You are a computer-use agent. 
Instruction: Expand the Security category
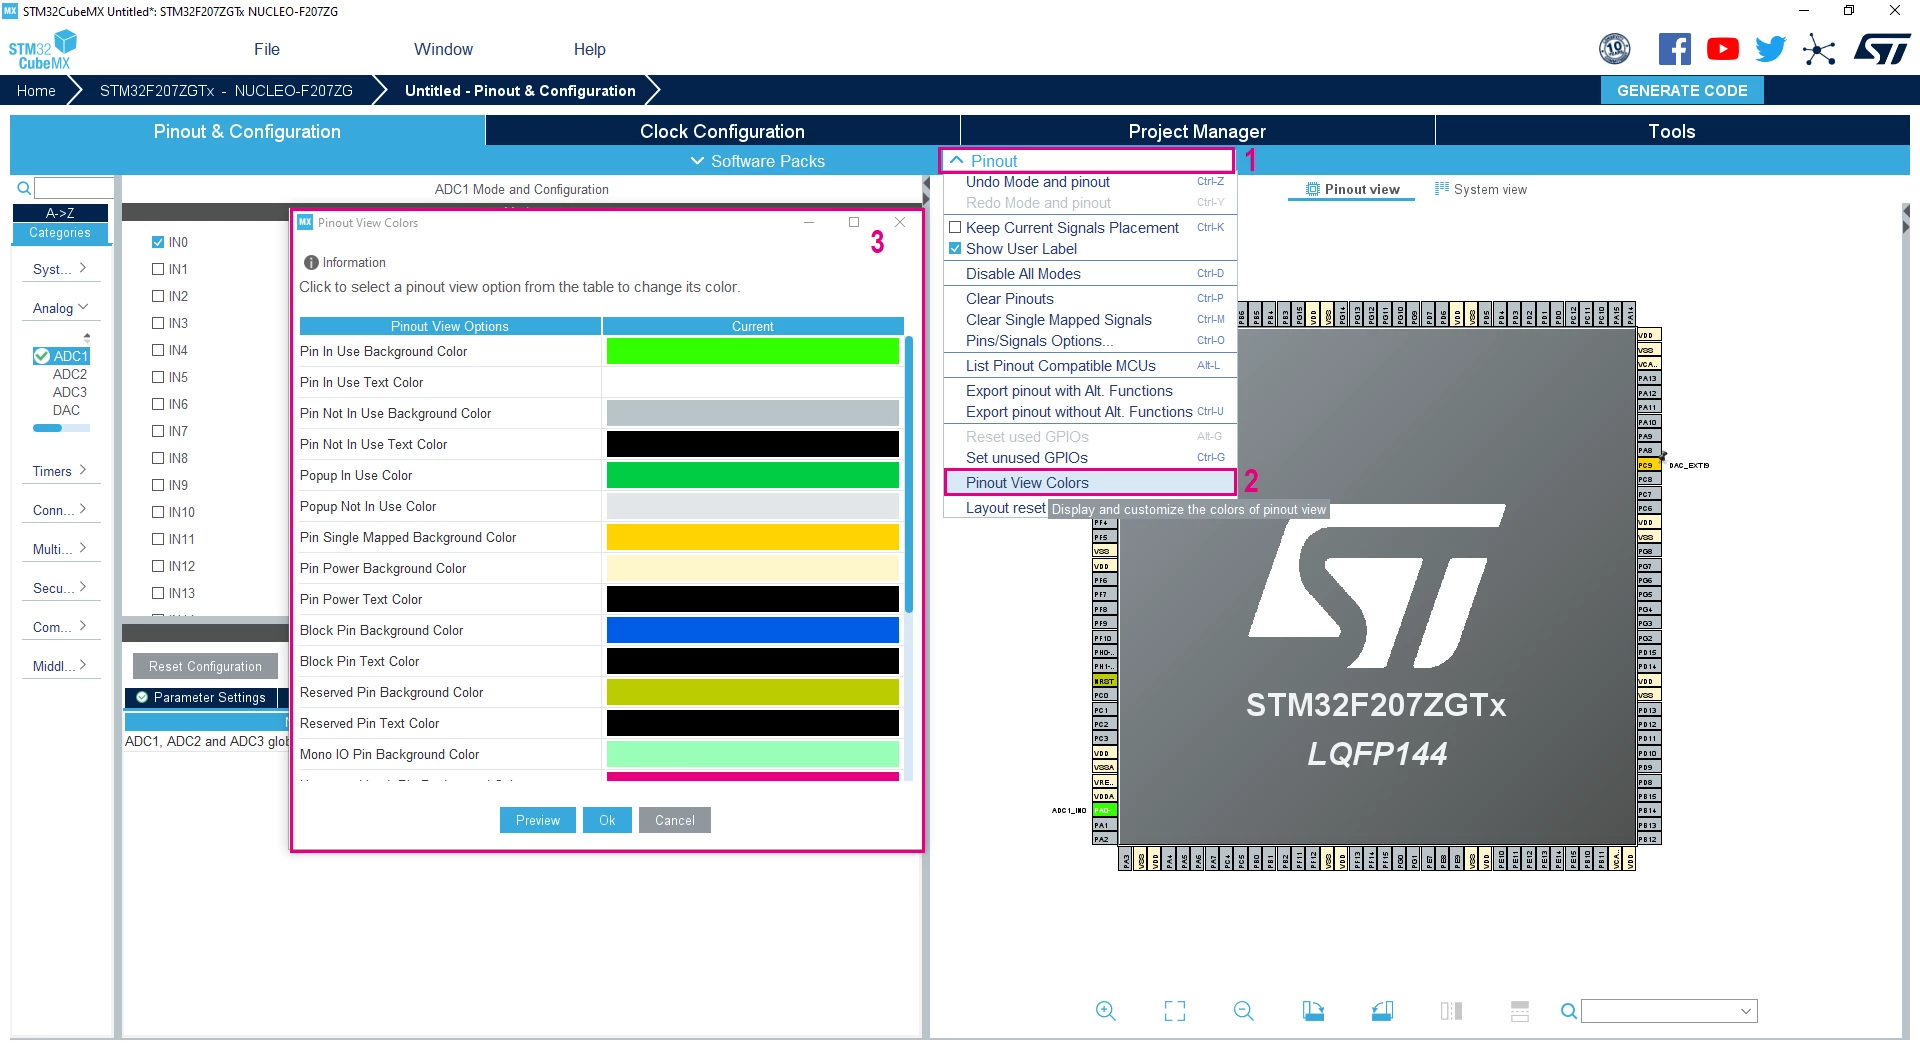click(59, 588)
